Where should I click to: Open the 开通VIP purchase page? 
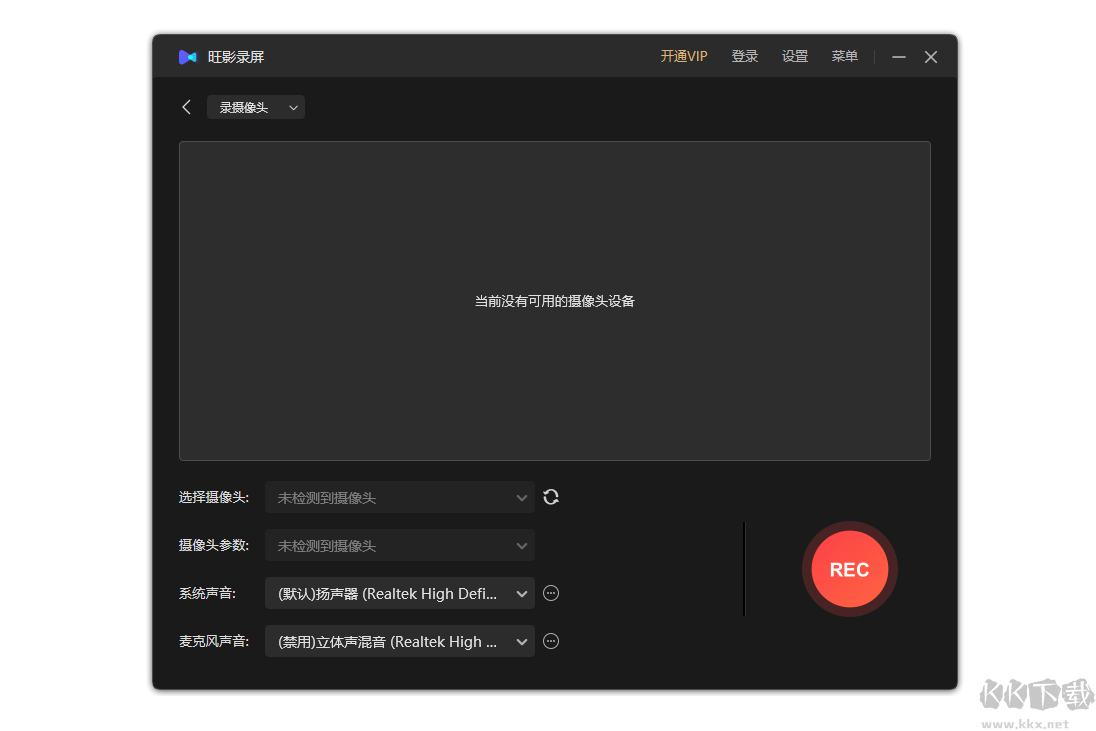(683, 57)
